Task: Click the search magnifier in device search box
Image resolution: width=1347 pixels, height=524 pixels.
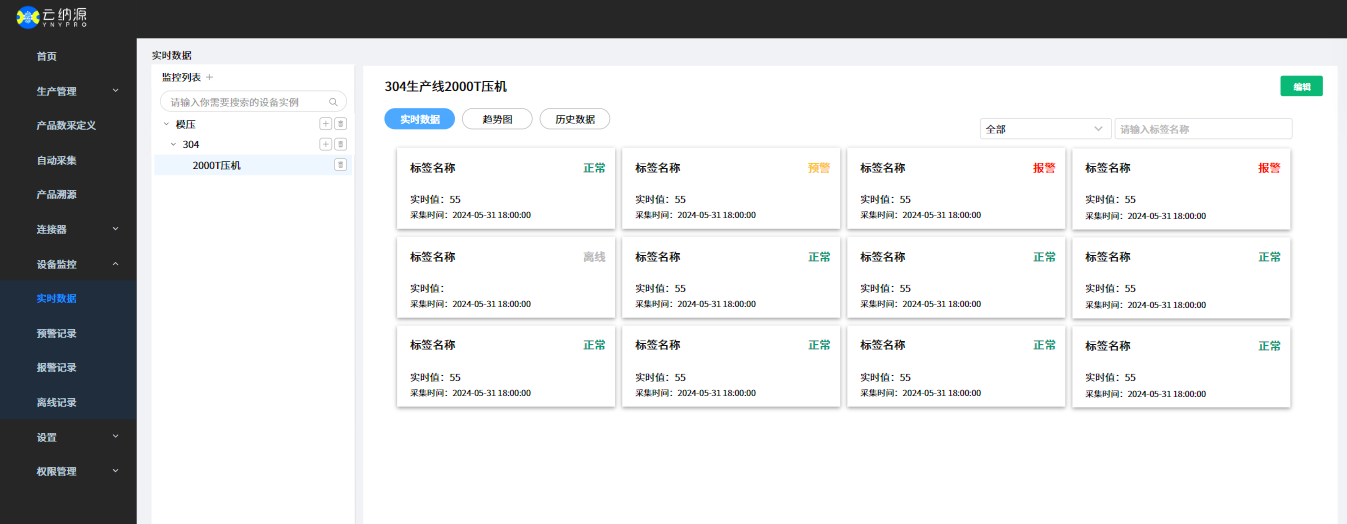Action: [334, 102]
